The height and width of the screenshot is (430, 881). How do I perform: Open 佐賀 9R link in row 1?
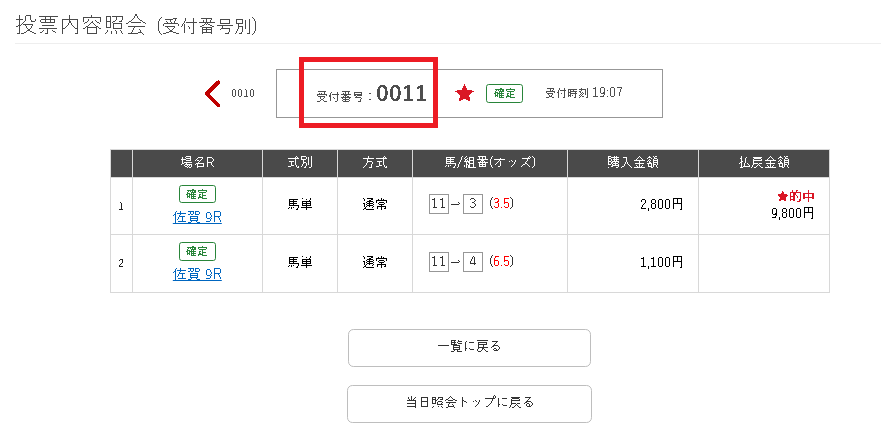pos(197,217)
